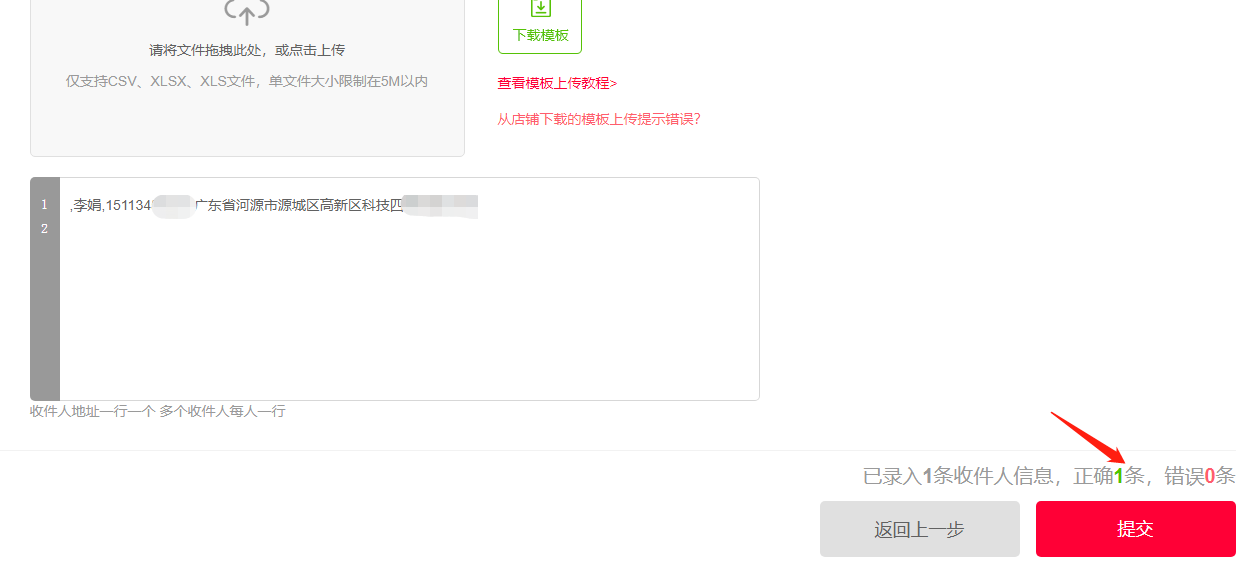
Task: Click the 请将文件拖拽此处，或点击上传 text
Action: [247, 50]
